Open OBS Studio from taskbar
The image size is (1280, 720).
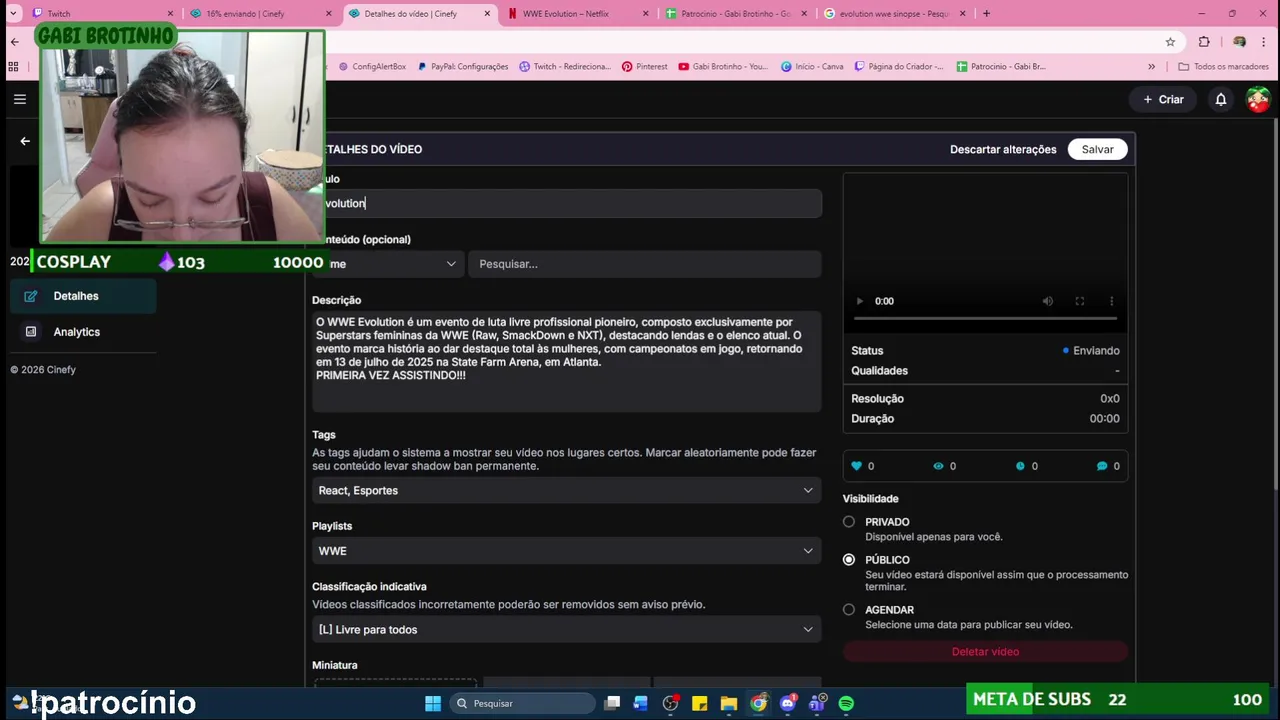tap(670, 703)
